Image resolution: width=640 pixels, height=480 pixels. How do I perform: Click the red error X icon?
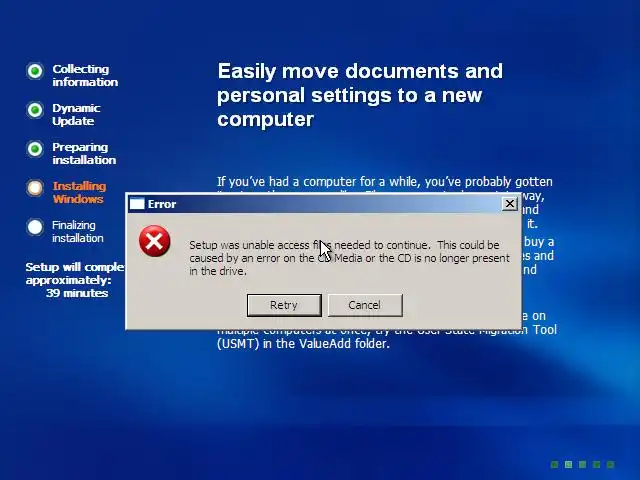click(x=154, y=241)
